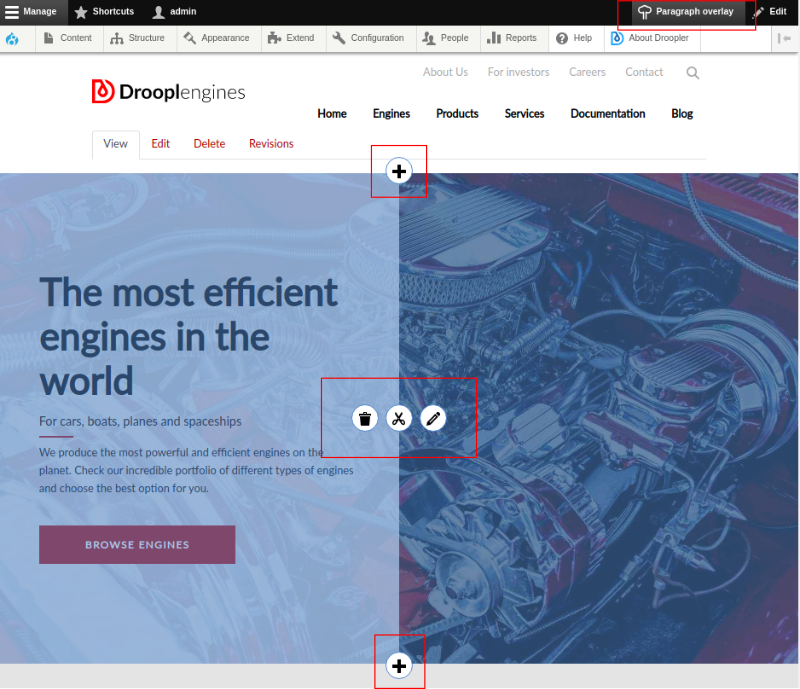Screen dimensions: 800x689
Task: Add a paragraph with the top plus icon
Action: tap(399, 171)
